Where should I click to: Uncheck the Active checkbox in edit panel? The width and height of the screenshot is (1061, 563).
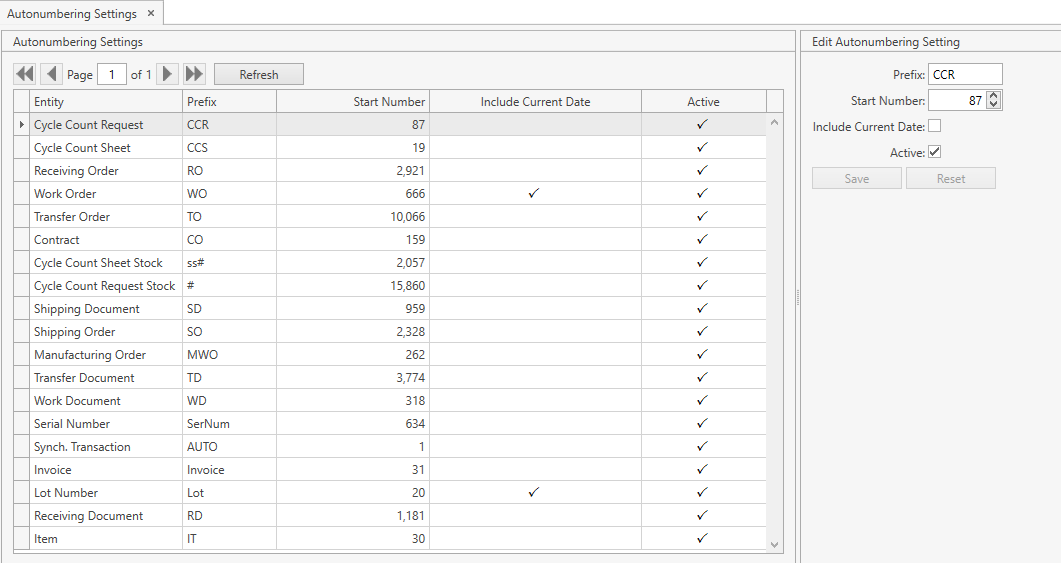[935, 152]
